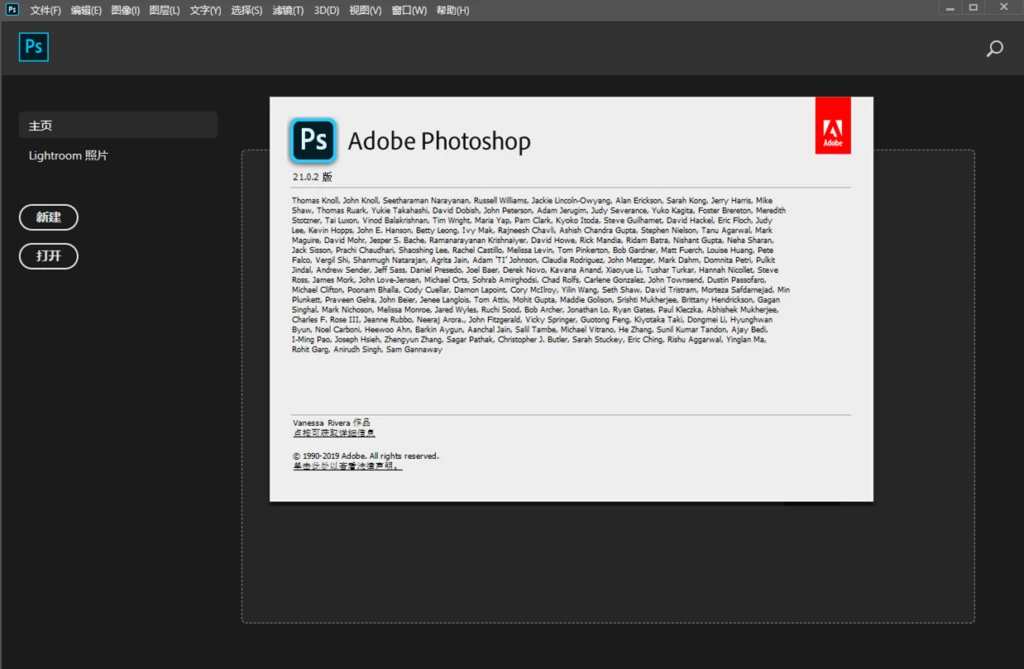Open the 选择(S) menu

point(246,10)
